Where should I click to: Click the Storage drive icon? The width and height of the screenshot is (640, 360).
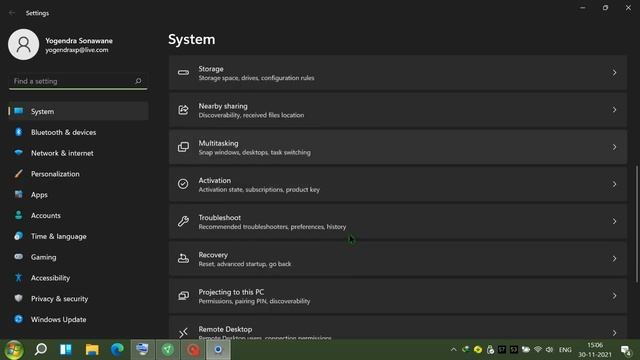(x=183, y=73)
